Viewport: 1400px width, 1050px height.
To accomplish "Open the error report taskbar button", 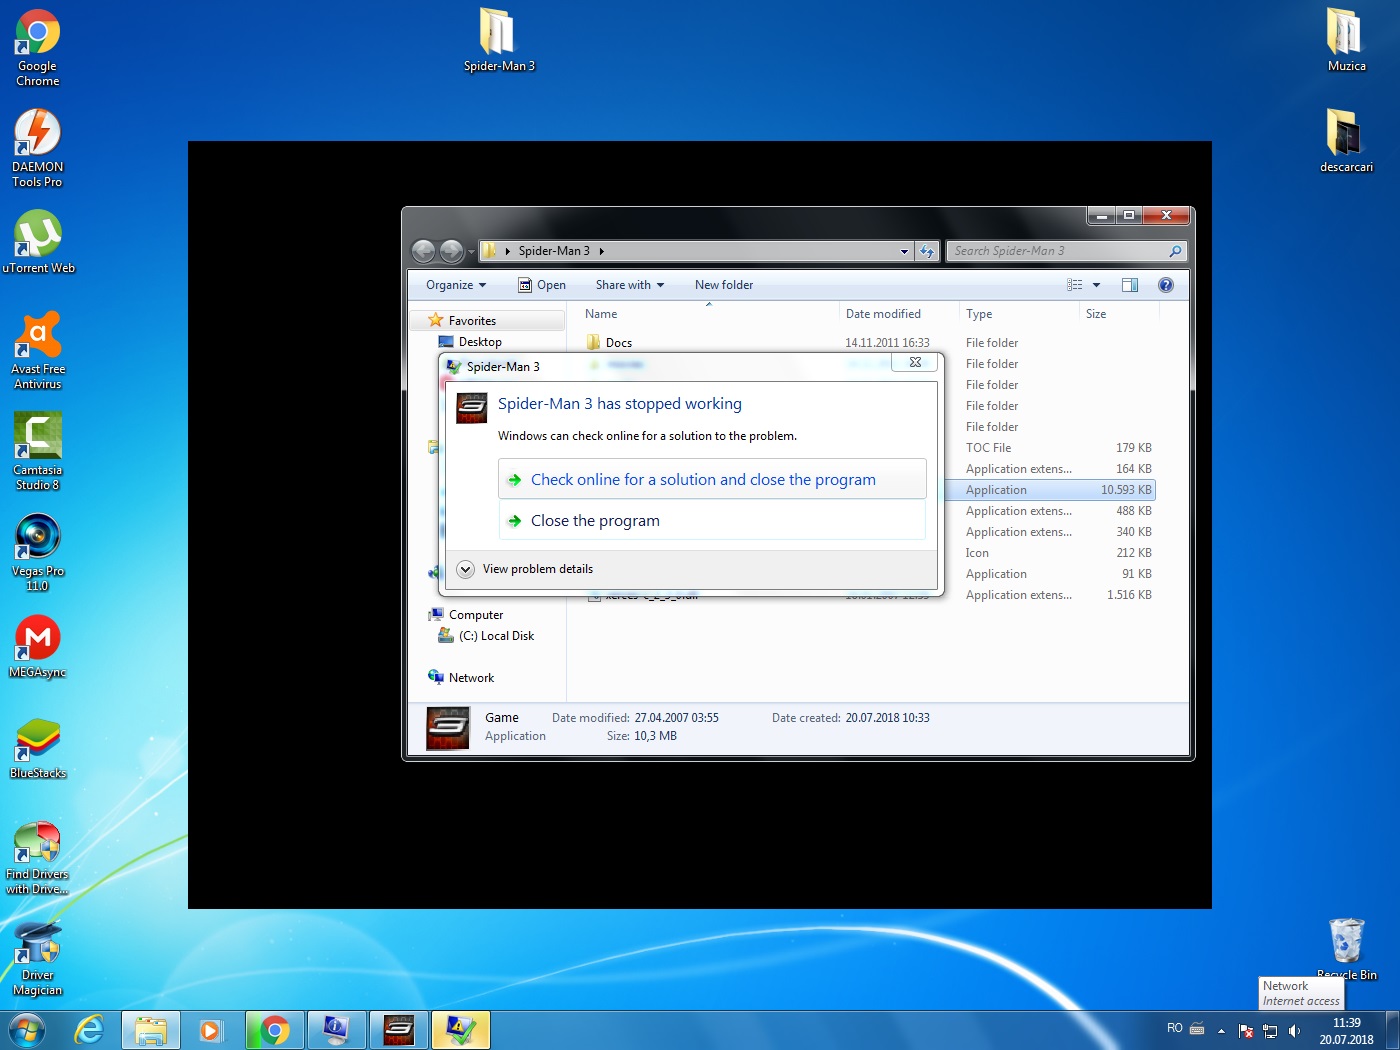I will pyautogui.click(x=461, y=1030).
